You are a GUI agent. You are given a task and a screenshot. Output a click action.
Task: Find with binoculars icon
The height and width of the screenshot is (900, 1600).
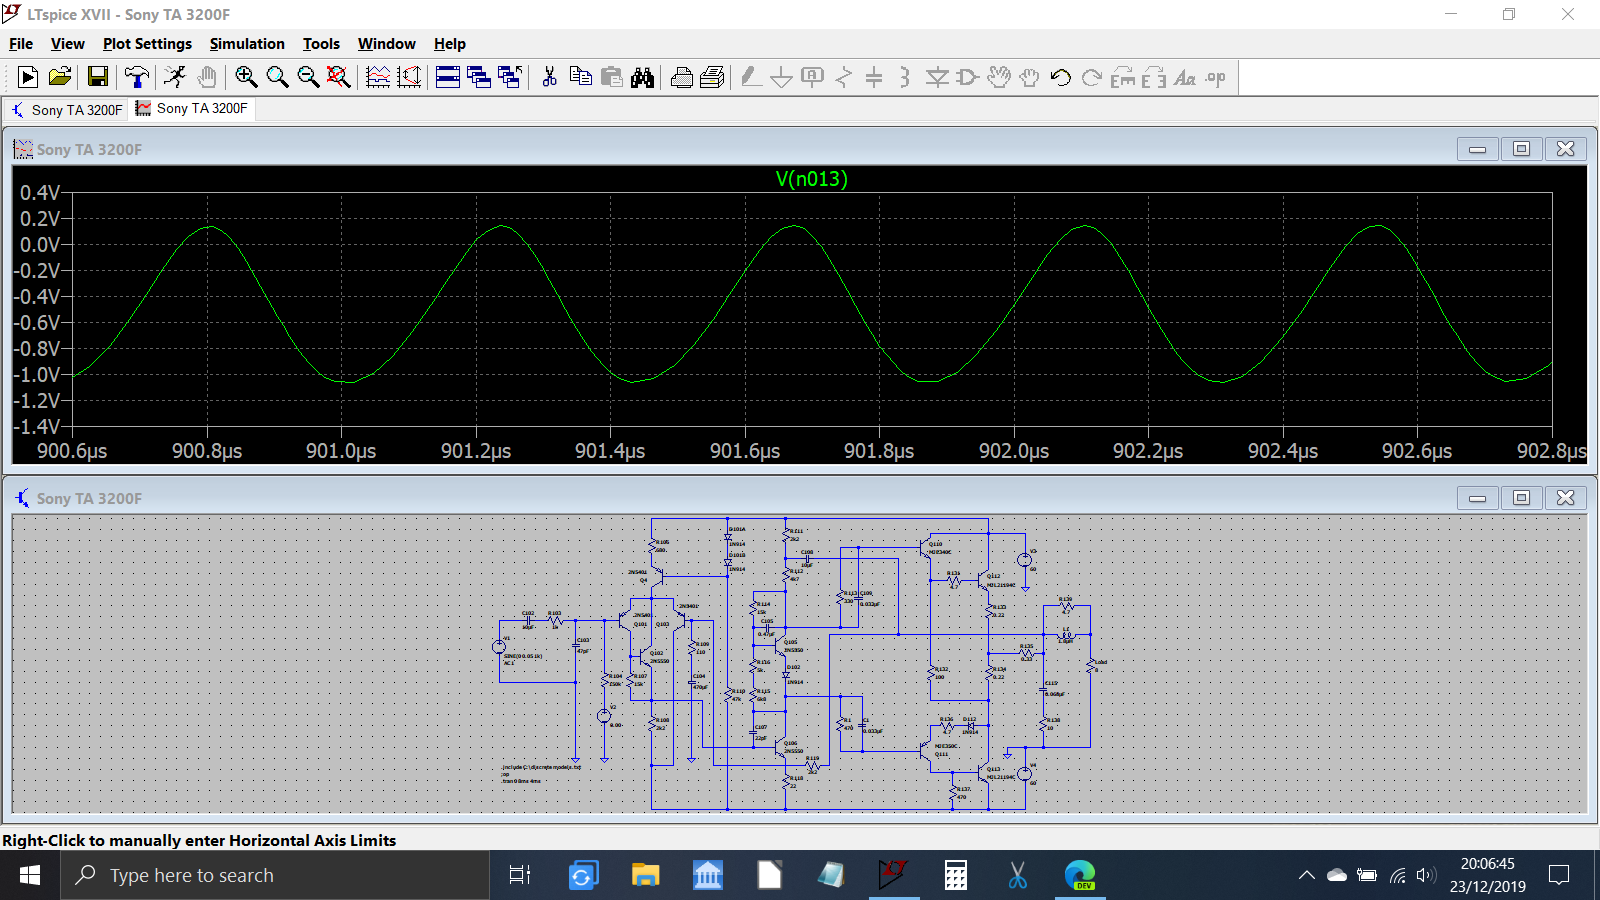click(642, 77)
